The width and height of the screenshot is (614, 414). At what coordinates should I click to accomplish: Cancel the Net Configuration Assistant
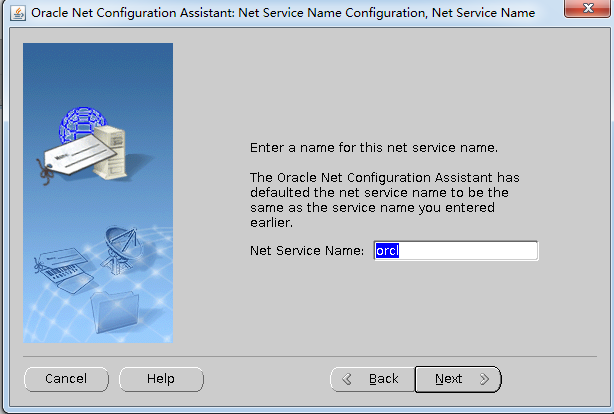click(66, 379)
